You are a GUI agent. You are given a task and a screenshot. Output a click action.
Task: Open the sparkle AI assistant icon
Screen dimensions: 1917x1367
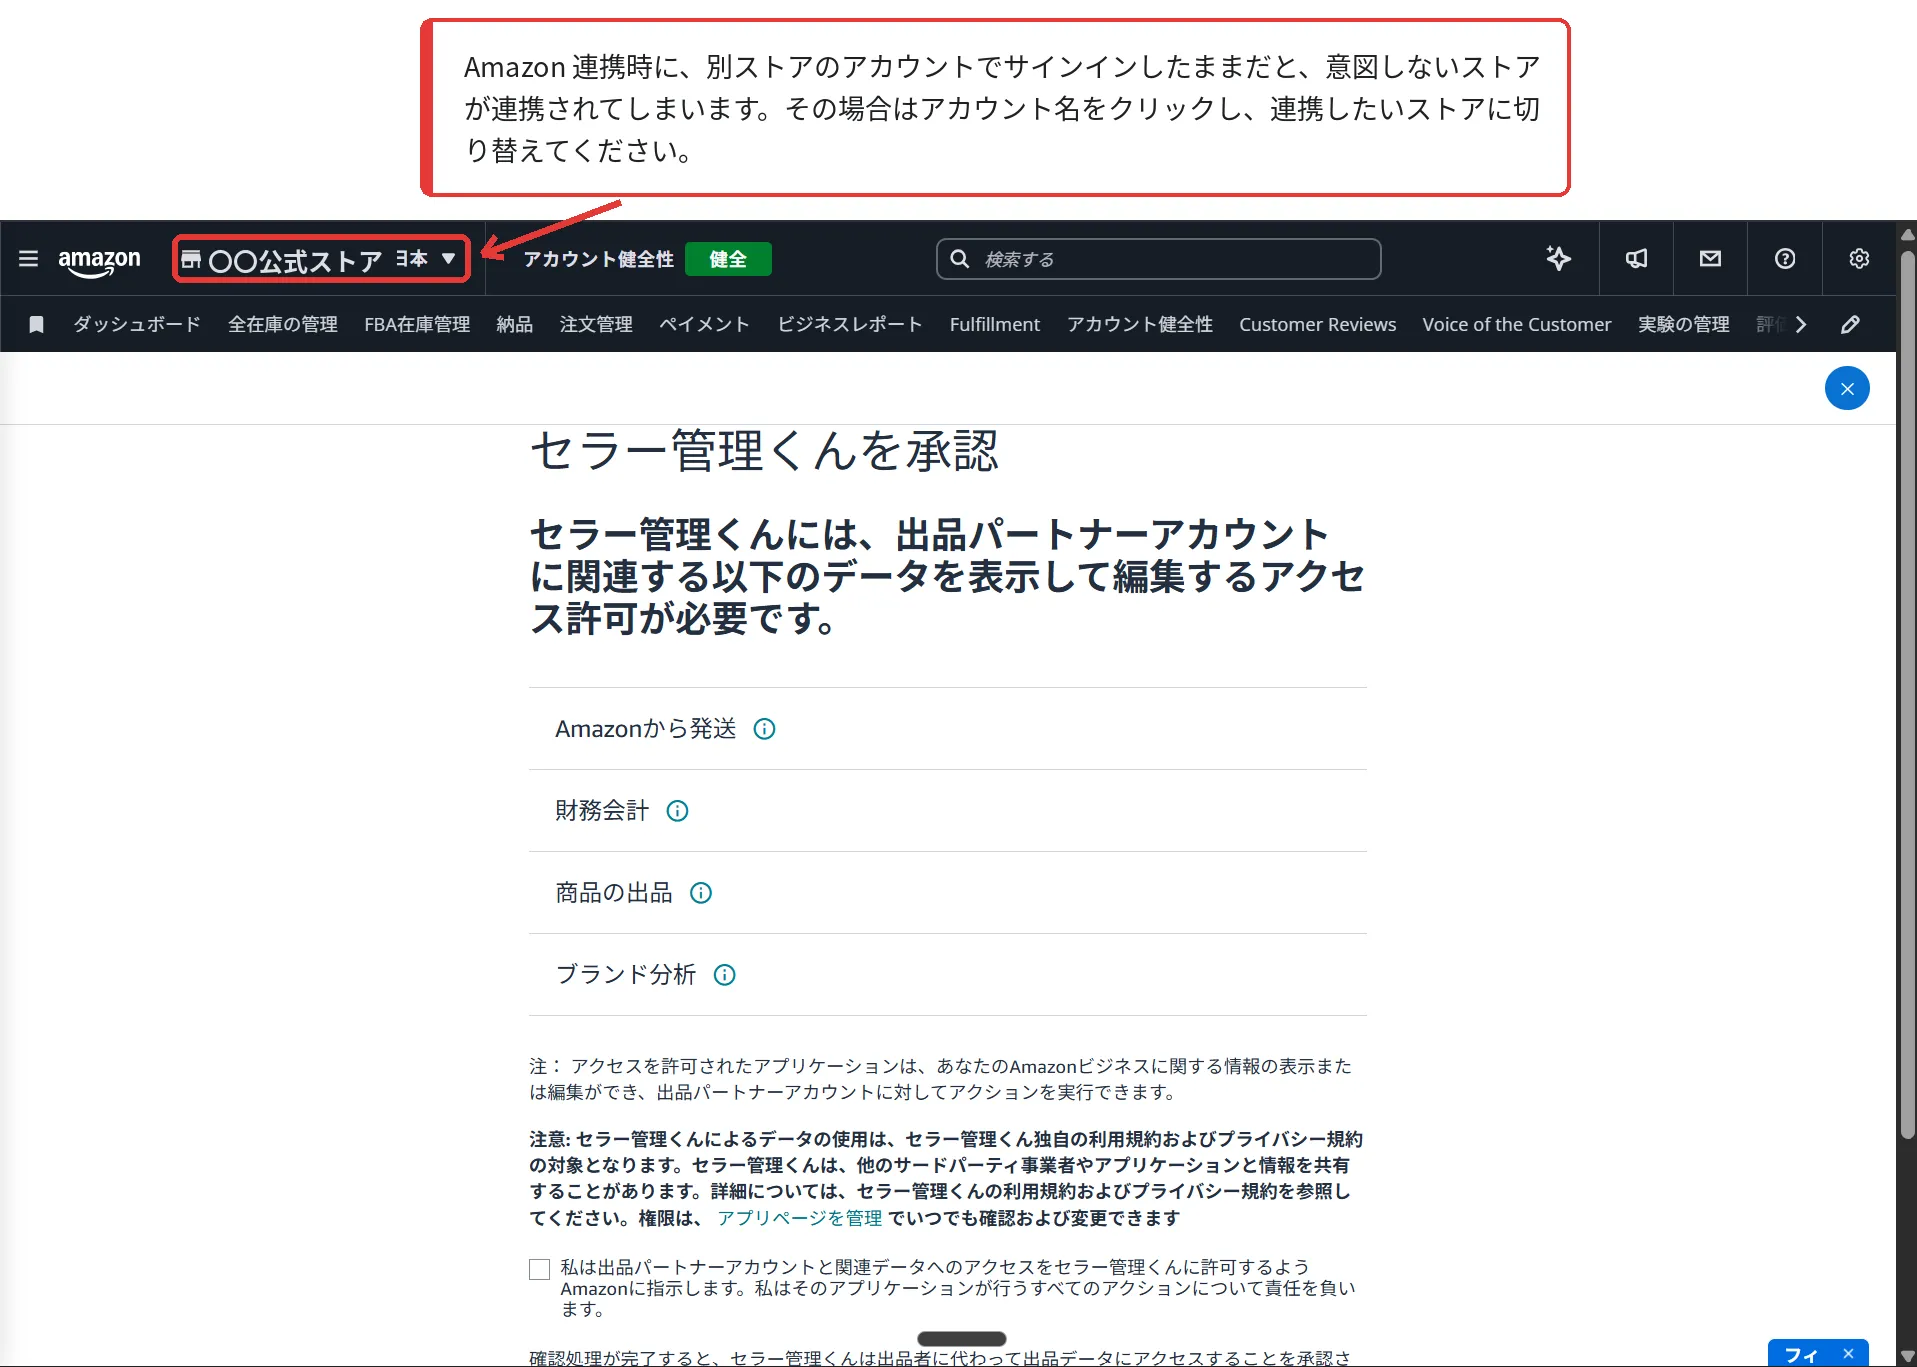point(1558,259)
